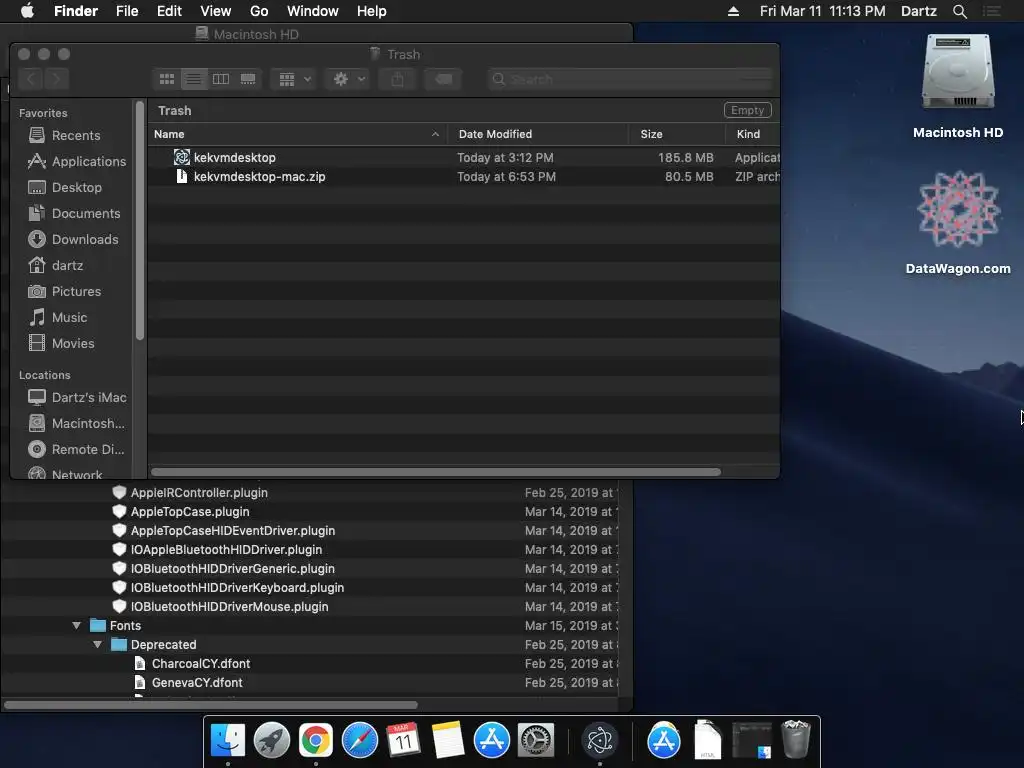
Task: Open Trash from the Dock
Action: pyautogui.click(x=795, y=739)
